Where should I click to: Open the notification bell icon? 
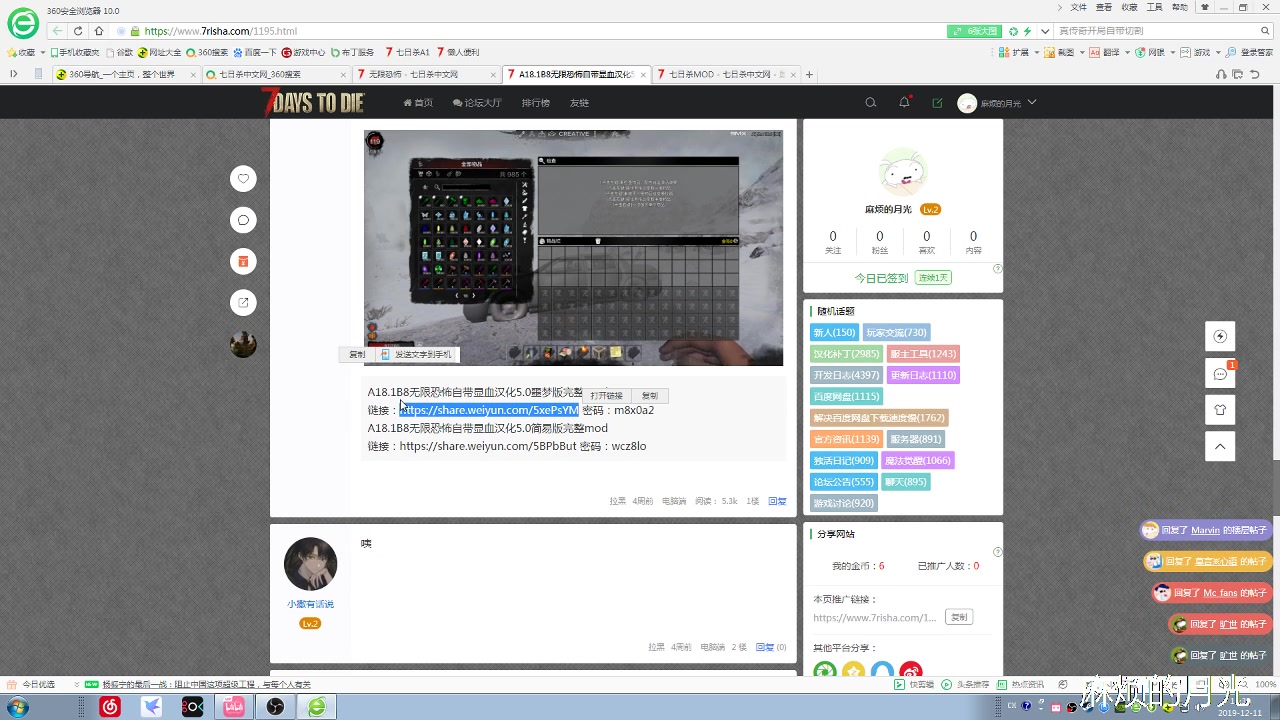tap(904, 103)
